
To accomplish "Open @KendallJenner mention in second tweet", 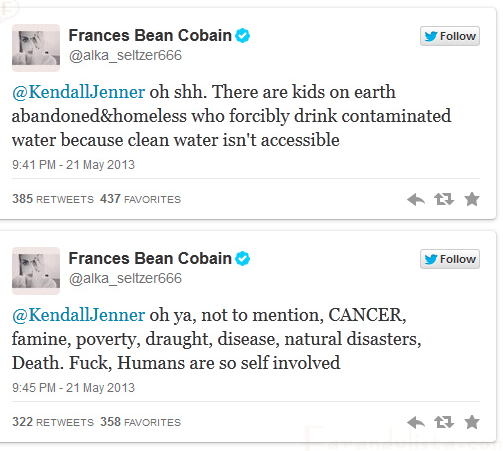I will [x=78, y=315].
